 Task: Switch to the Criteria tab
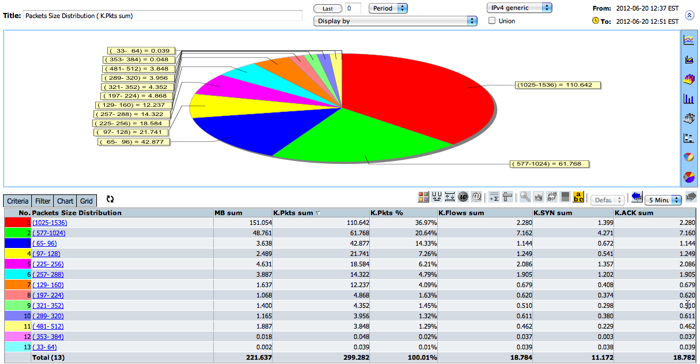tap(17, 201)
